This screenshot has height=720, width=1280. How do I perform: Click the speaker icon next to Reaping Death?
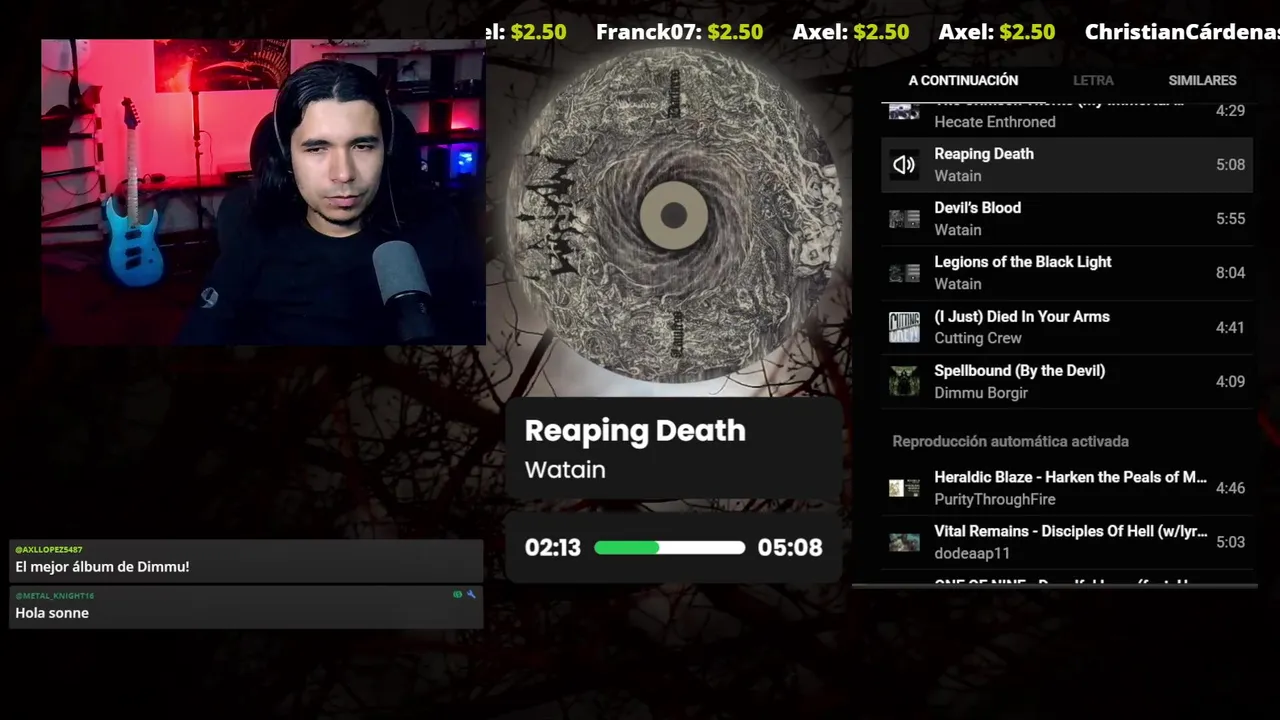click(x=904, y=165)
